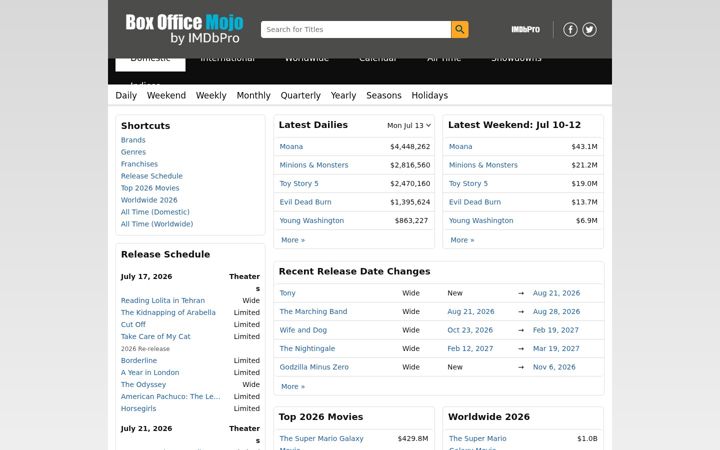Open Evil Dead Burn in Latest Weekend

[x=475, y=202]
